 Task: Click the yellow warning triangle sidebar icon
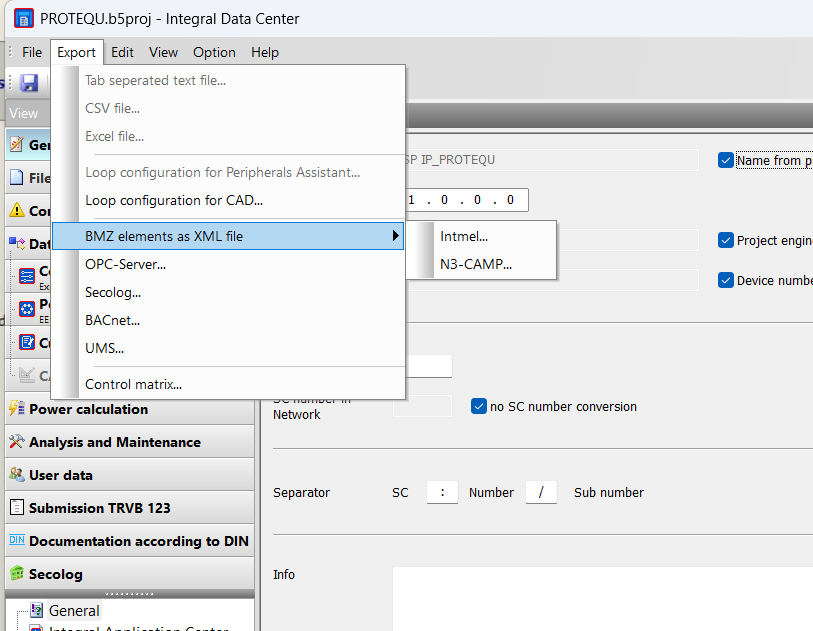(17, 210)
